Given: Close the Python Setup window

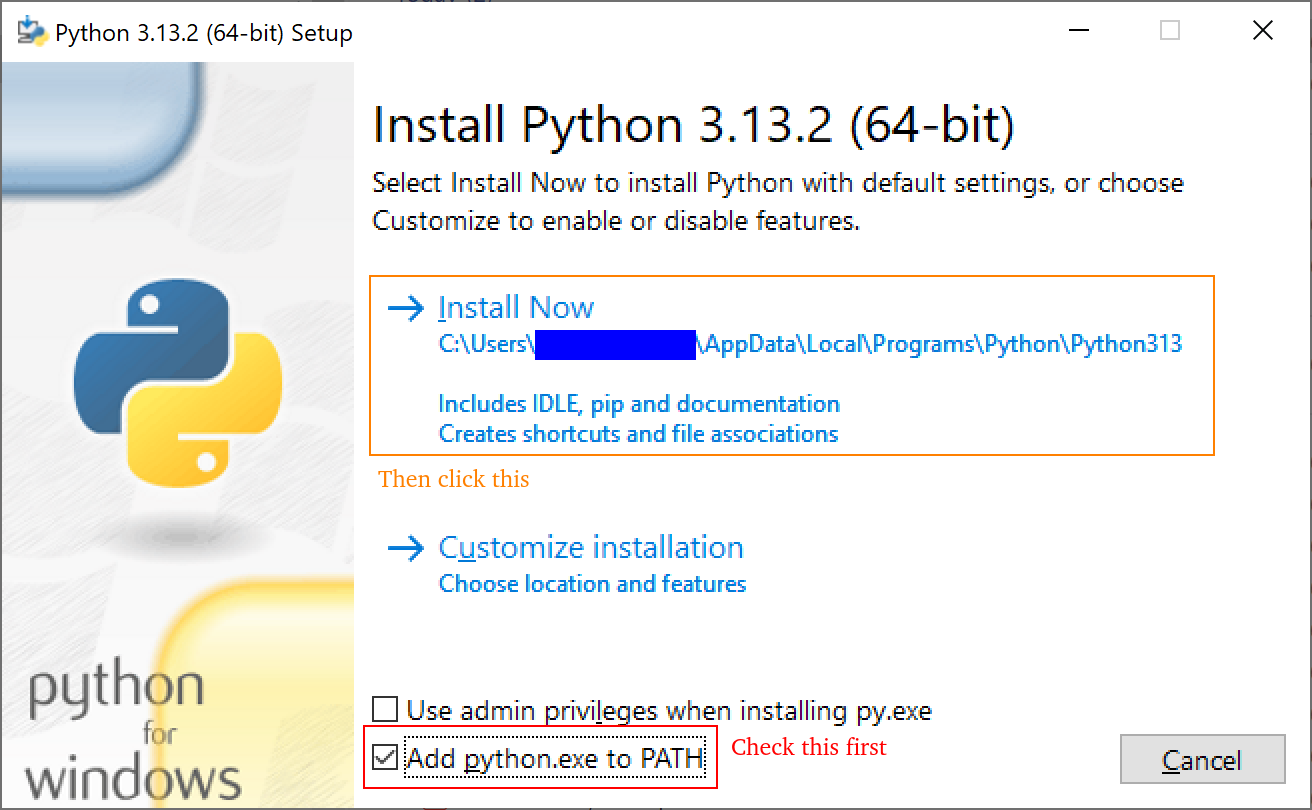Looking at the screenshot, I should [x=1262, y=31].
